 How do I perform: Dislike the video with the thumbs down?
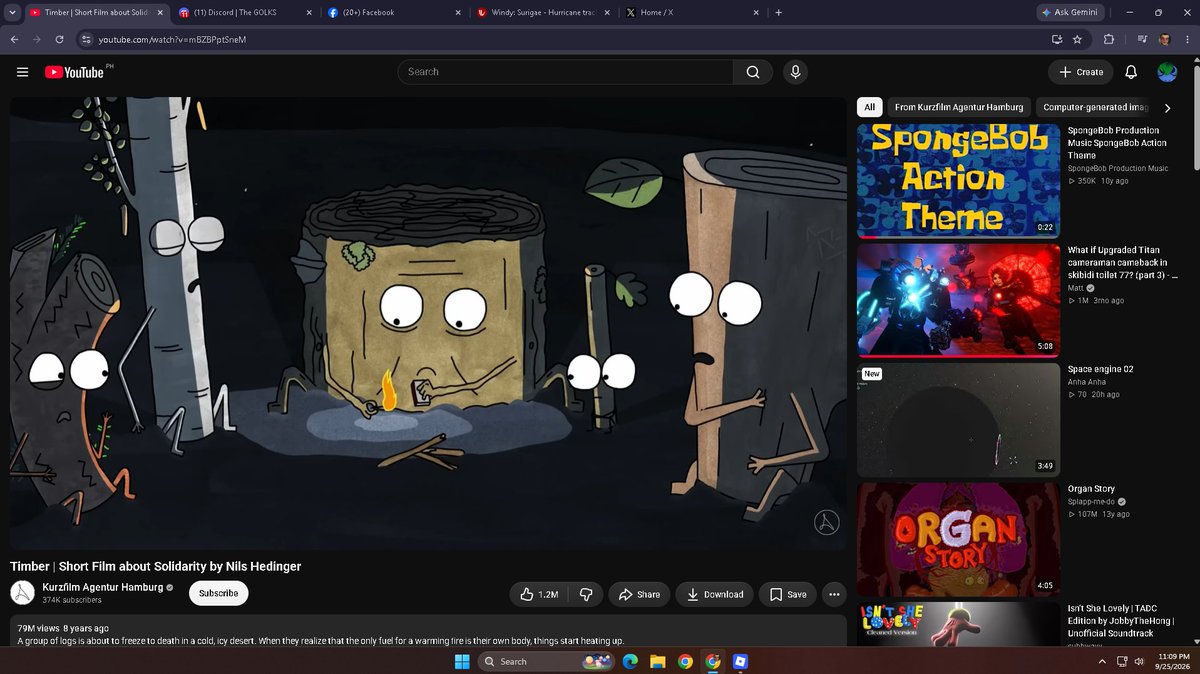(x=586, y=594)
